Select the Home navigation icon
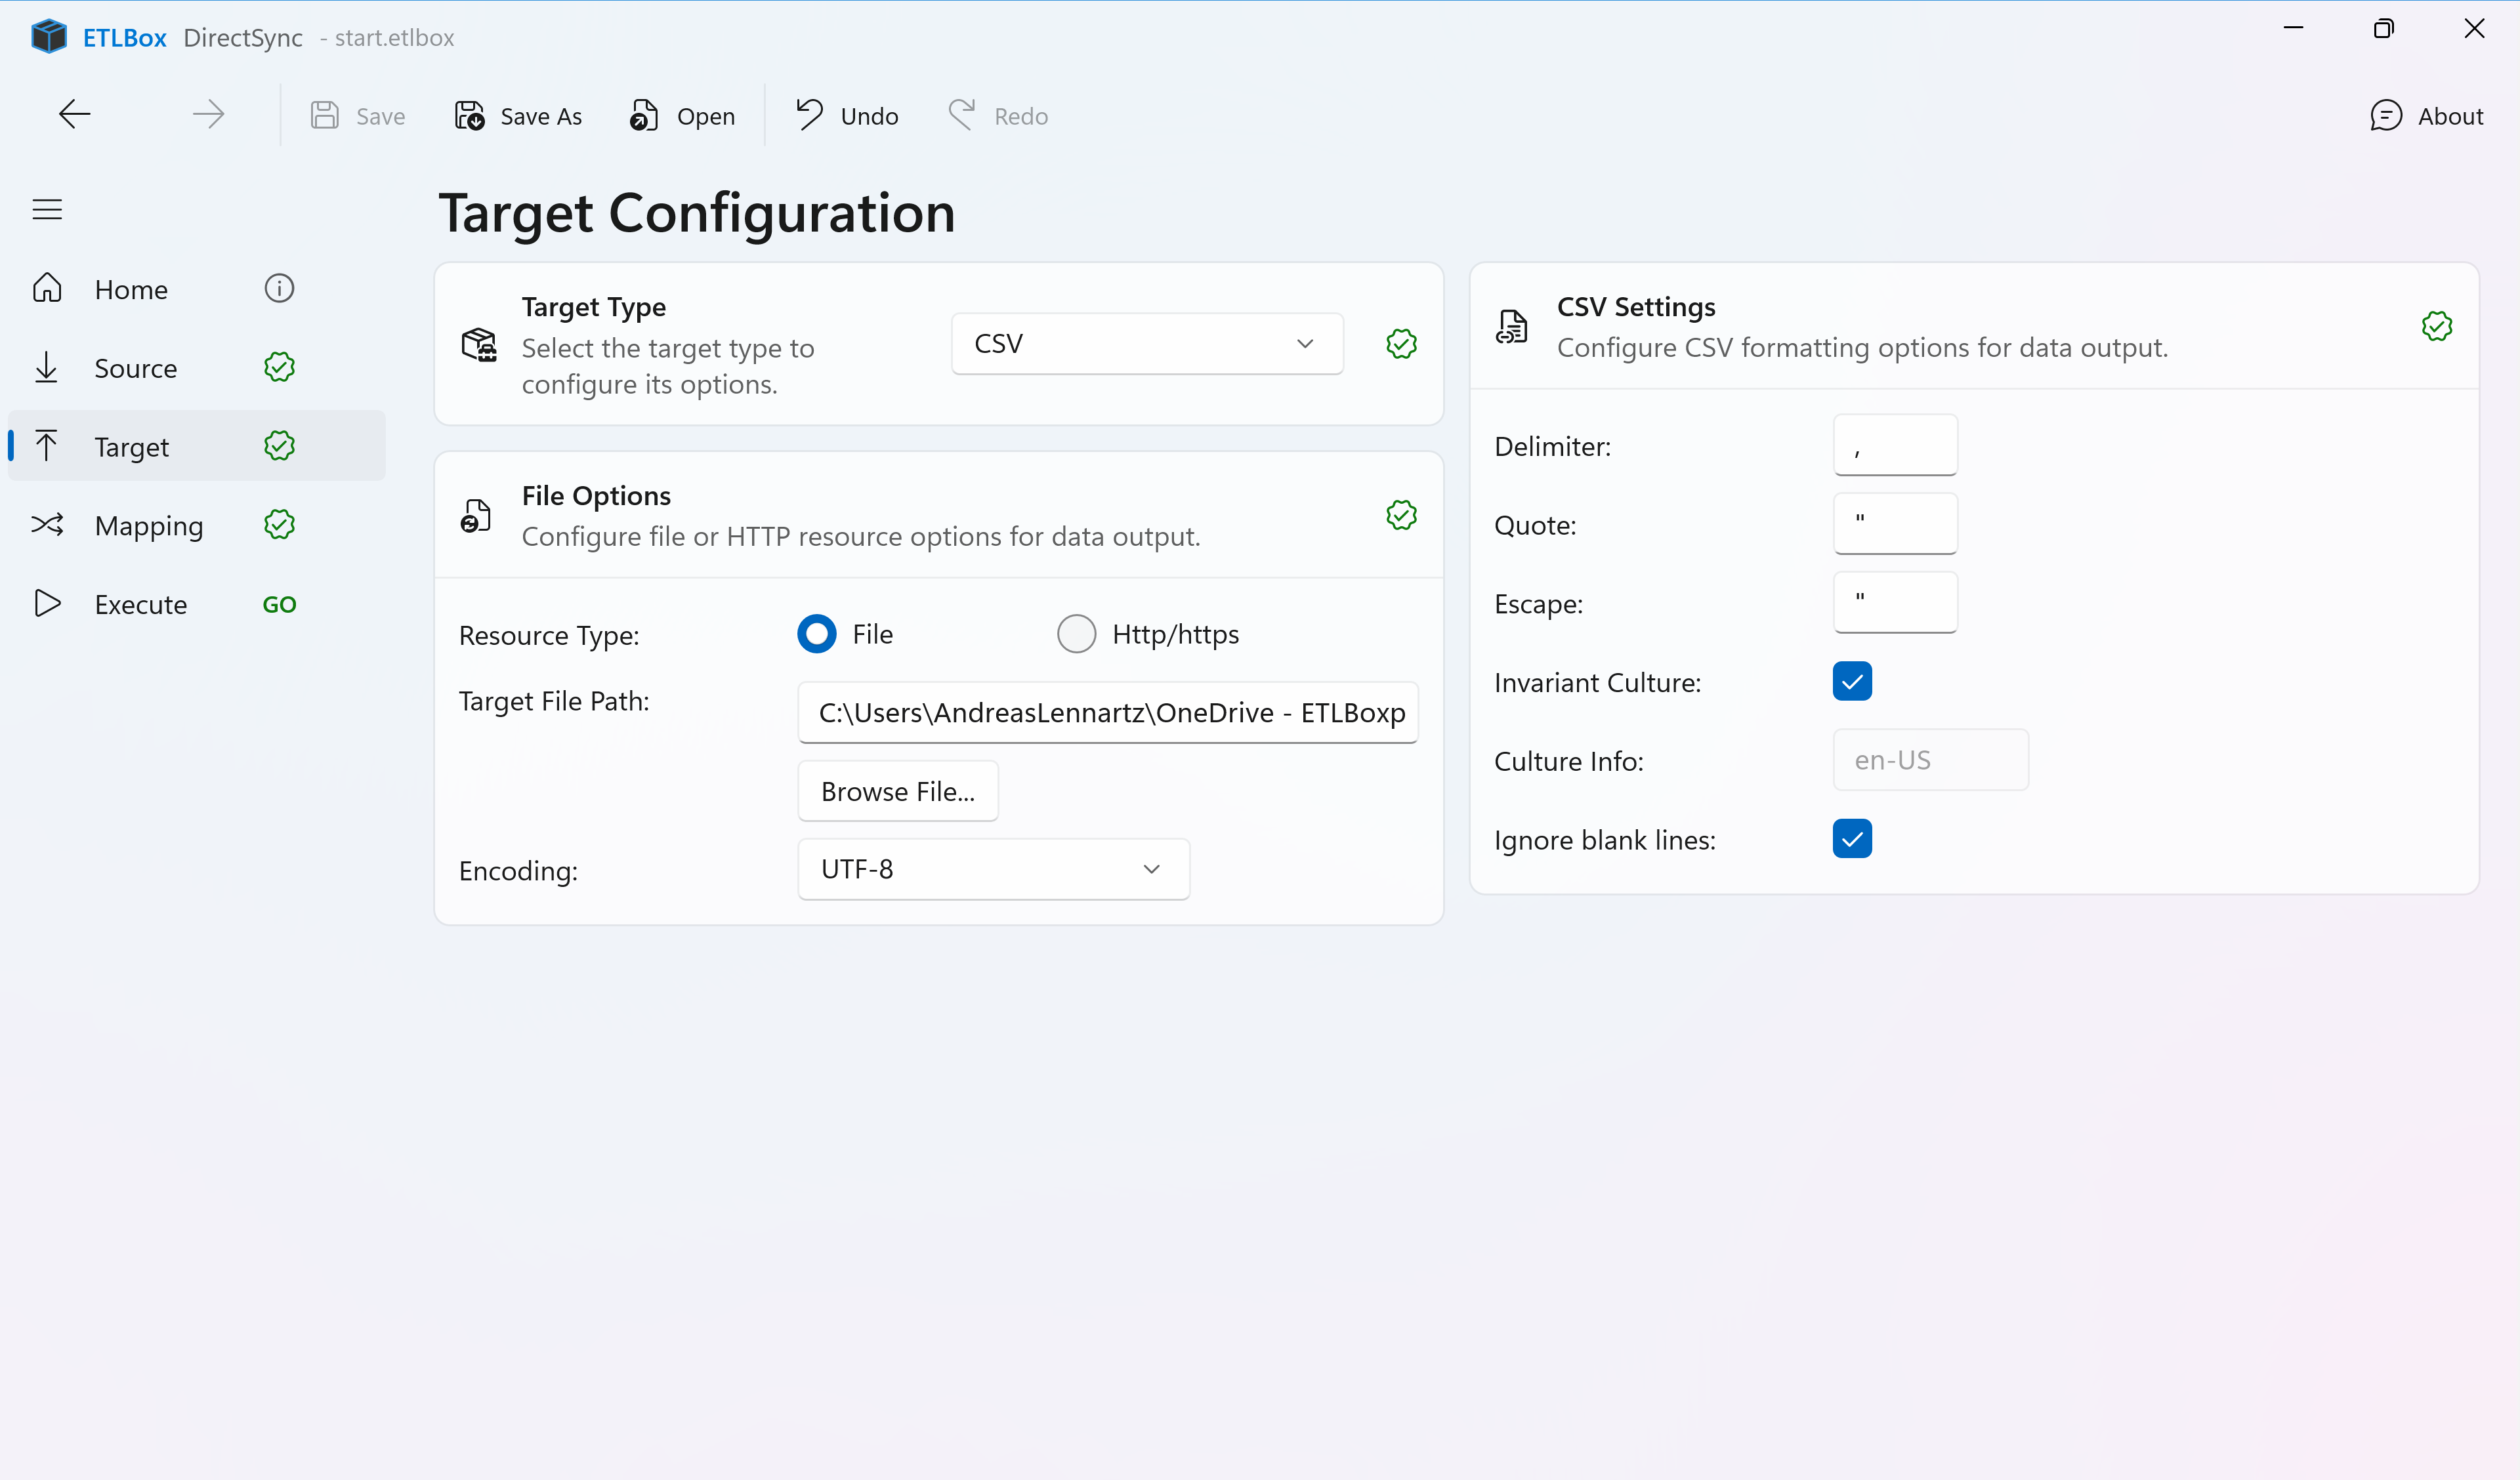This screenshot has width=2520, height=1480. click(x=46, y=288)
